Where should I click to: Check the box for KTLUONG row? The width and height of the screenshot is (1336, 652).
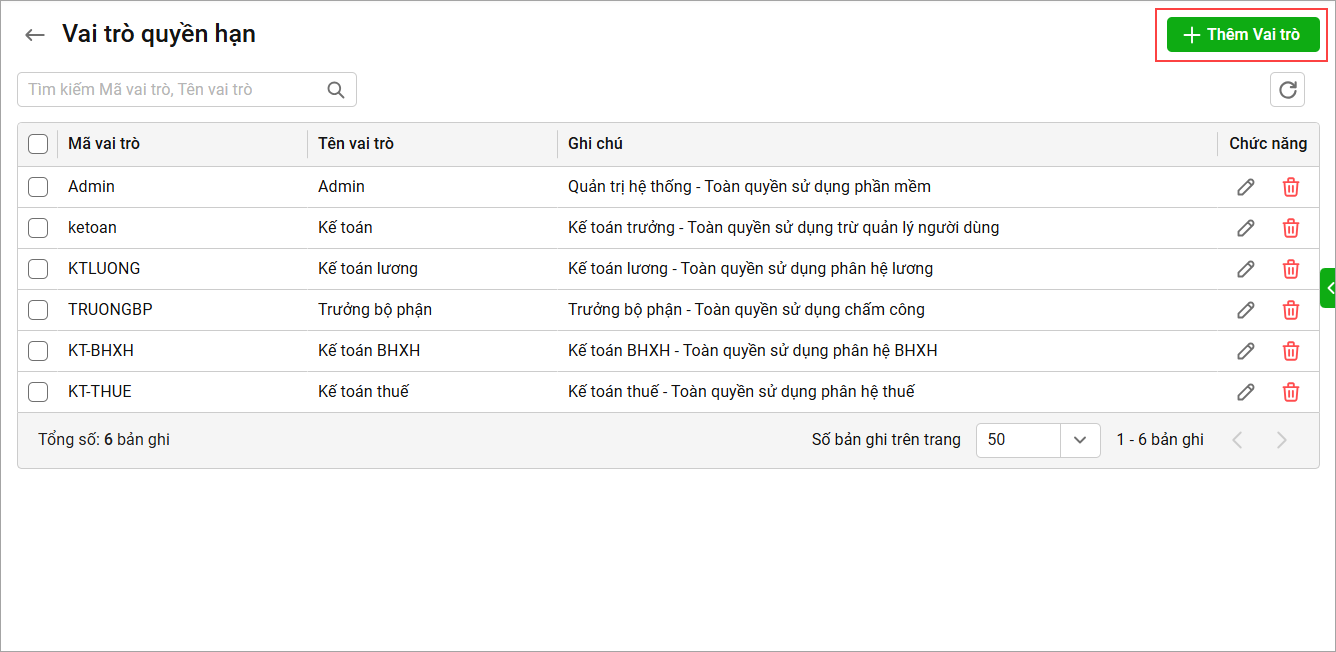click(38, 269)
